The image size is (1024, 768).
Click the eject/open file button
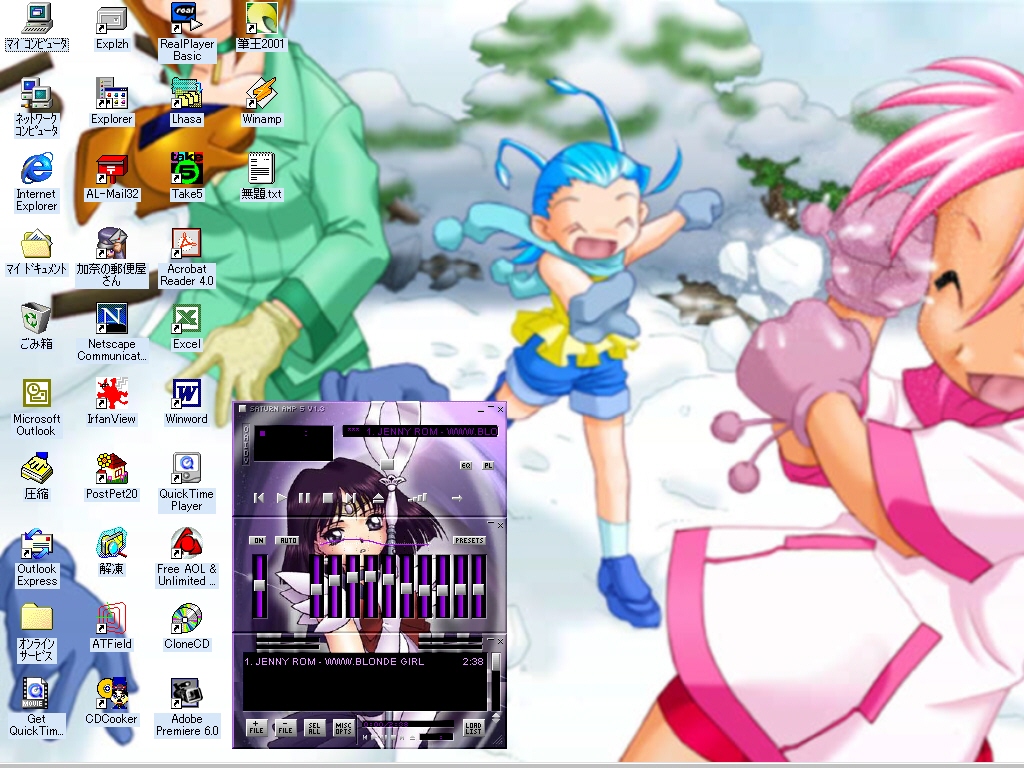click(379, 498)
